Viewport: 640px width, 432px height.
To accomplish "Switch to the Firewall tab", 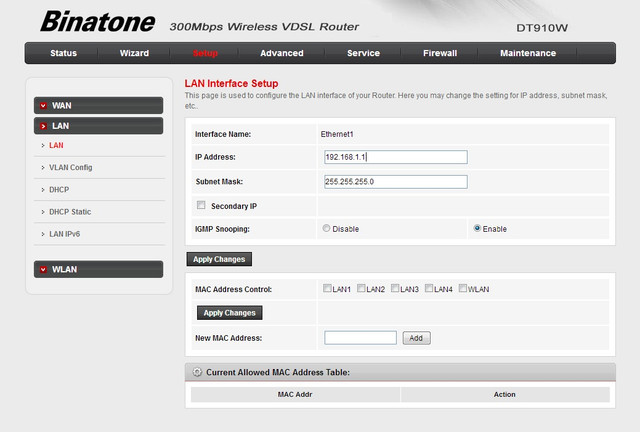I will tap(440, 53).
